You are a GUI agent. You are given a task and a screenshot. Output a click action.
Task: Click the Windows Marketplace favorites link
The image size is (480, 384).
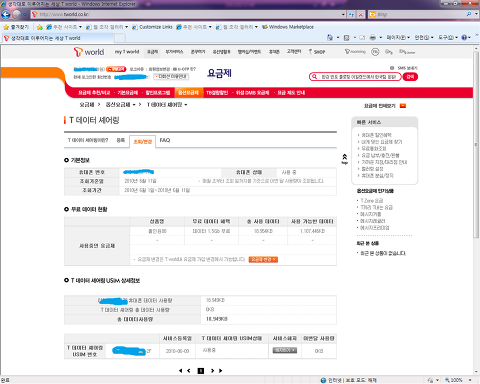[x=288, y=27]
